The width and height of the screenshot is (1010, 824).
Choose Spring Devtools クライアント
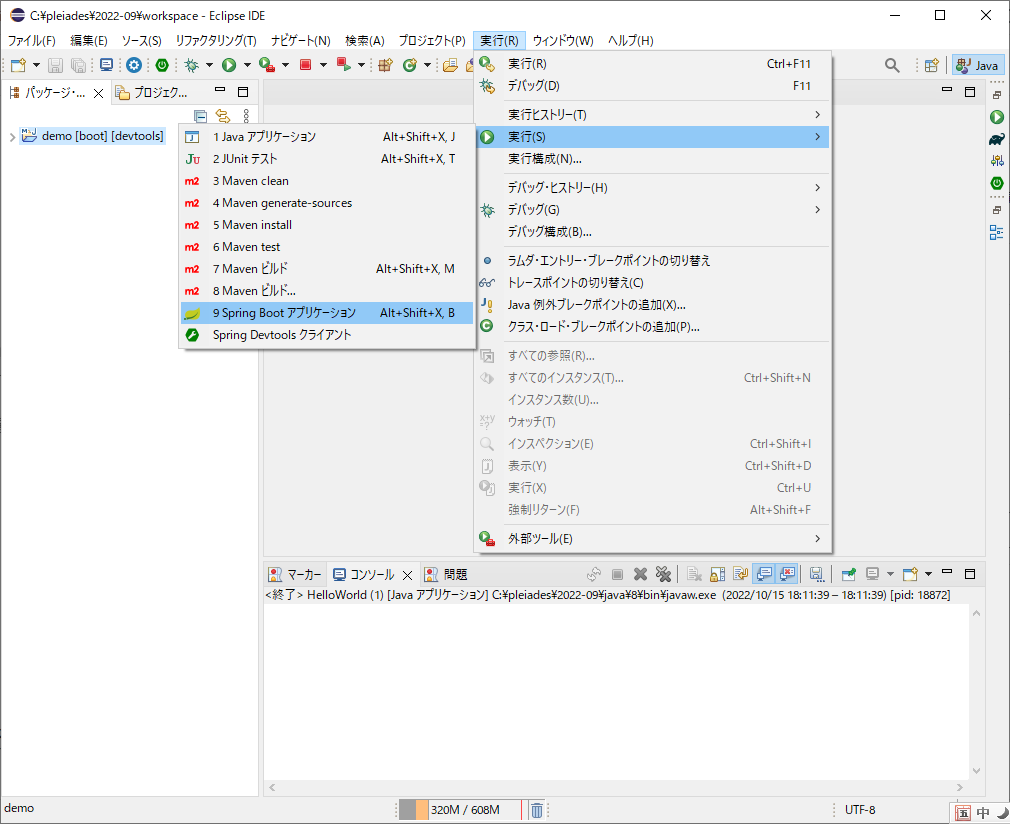(327, 334)
